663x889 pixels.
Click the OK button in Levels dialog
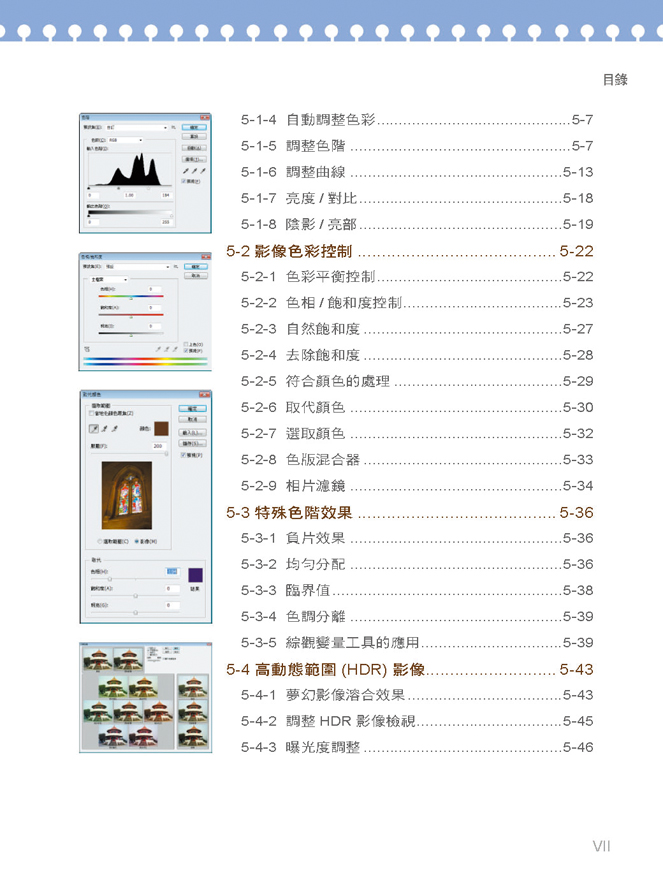[x=195, y=127]
